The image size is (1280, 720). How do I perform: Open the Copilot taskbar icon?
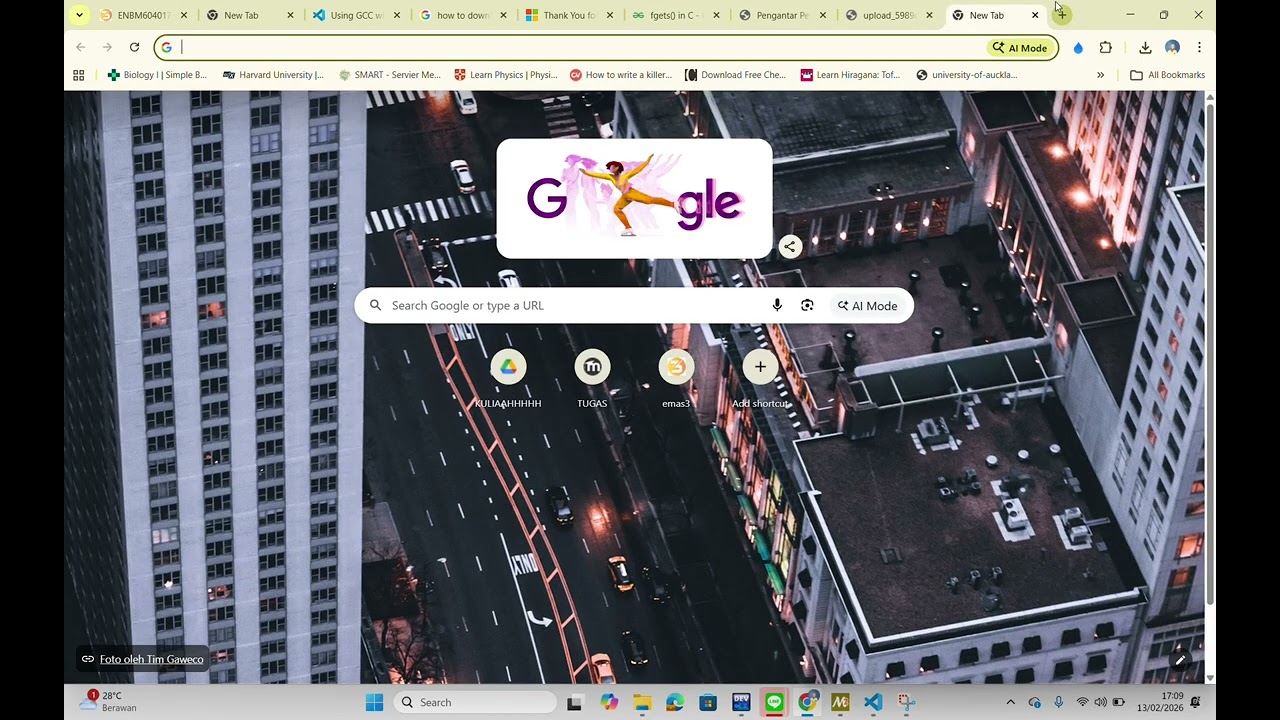(609, 702)
